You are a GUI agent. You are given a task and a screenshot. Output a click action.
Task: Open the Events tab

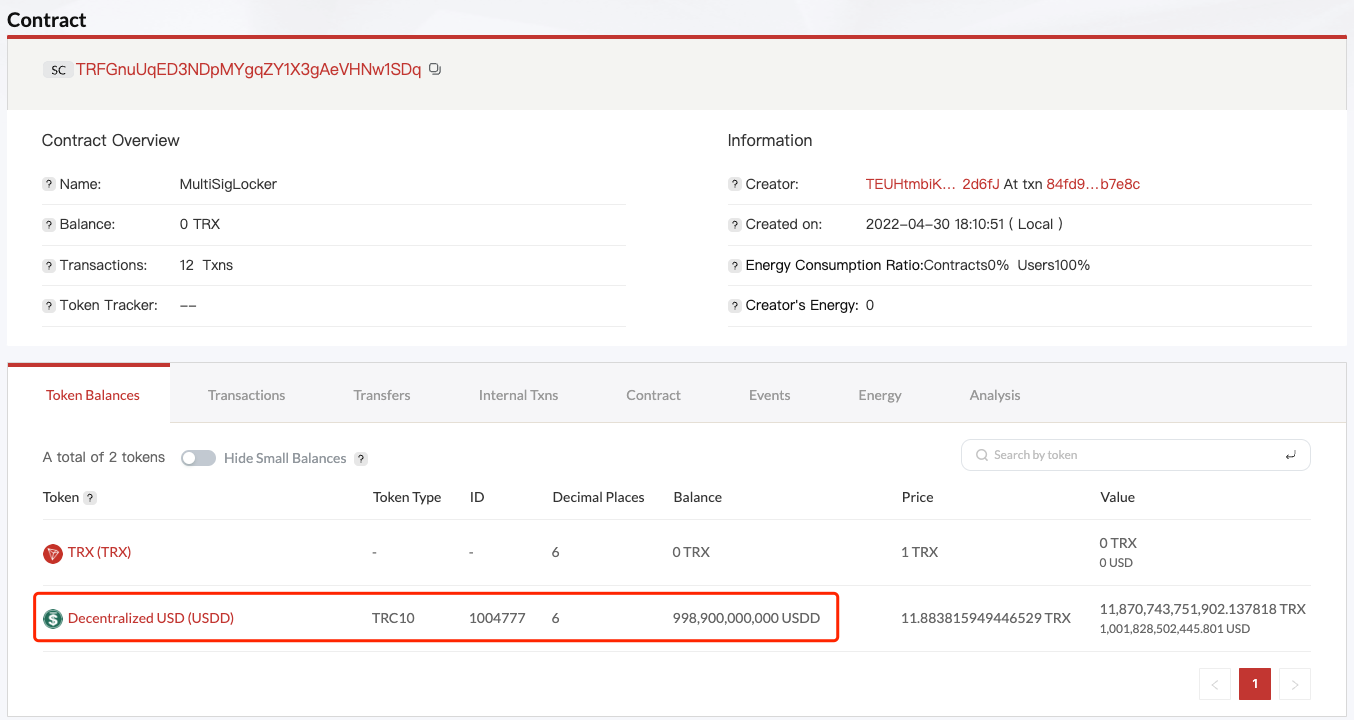tap(769, 395)
